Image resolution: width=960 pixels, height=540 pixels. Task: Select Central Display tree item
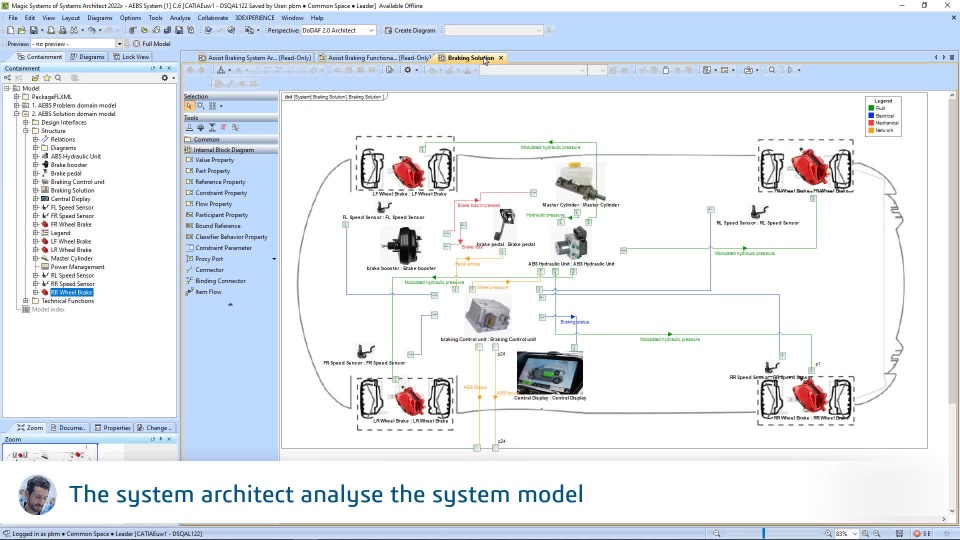[70, 199]
